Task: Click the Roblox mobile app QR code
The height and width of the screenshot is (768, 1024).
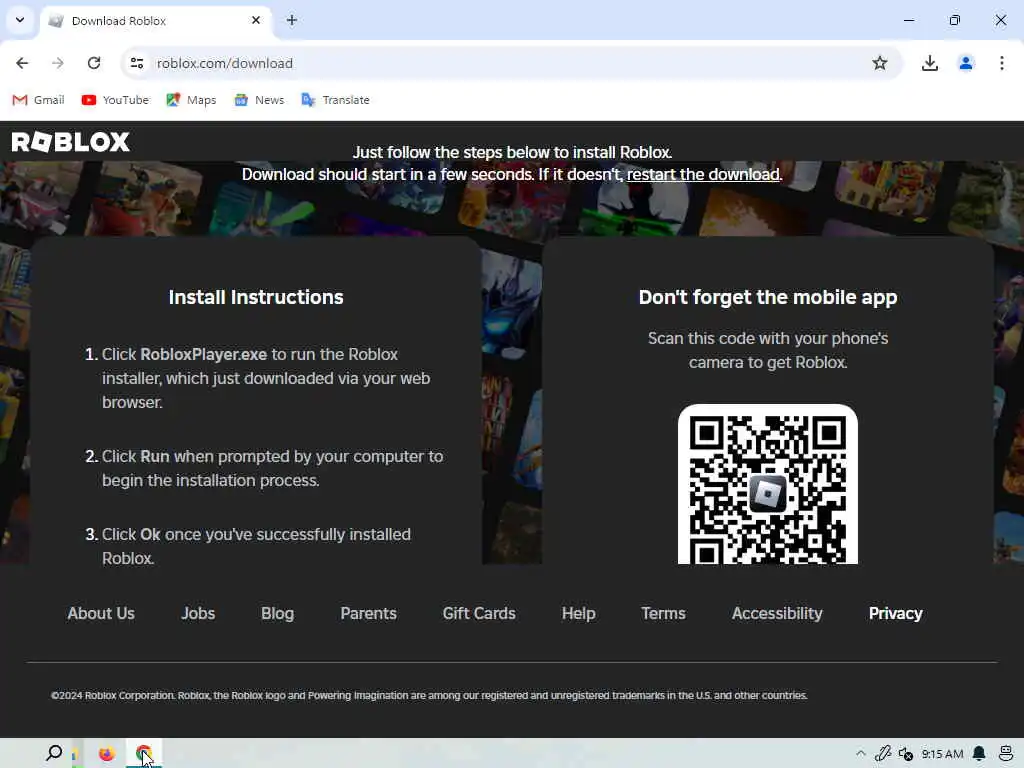Action: [768, 485]
